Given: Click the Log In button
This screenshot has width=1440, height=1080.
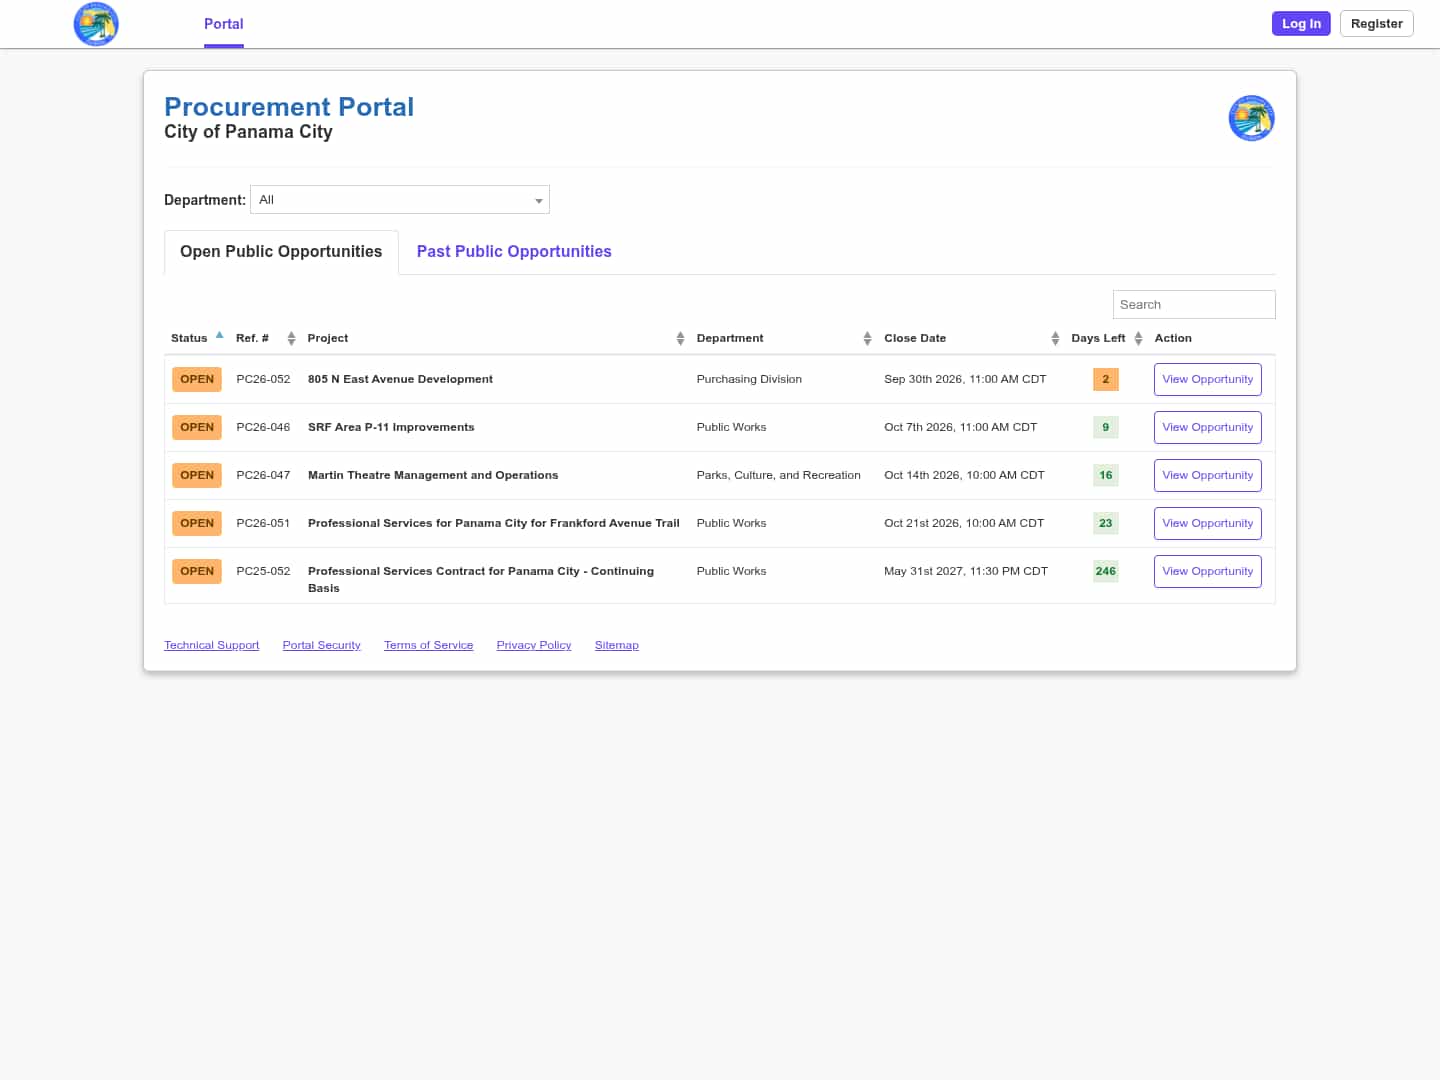Looking at the screenshot, I should 1301,24.
